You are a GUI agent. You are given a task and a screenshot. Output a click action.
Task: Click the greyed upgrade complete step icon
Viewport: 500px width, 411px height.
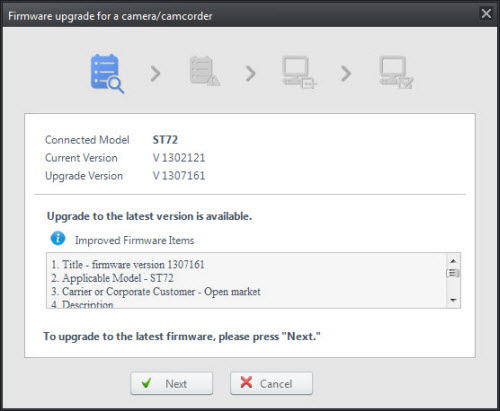pos(396,72)
